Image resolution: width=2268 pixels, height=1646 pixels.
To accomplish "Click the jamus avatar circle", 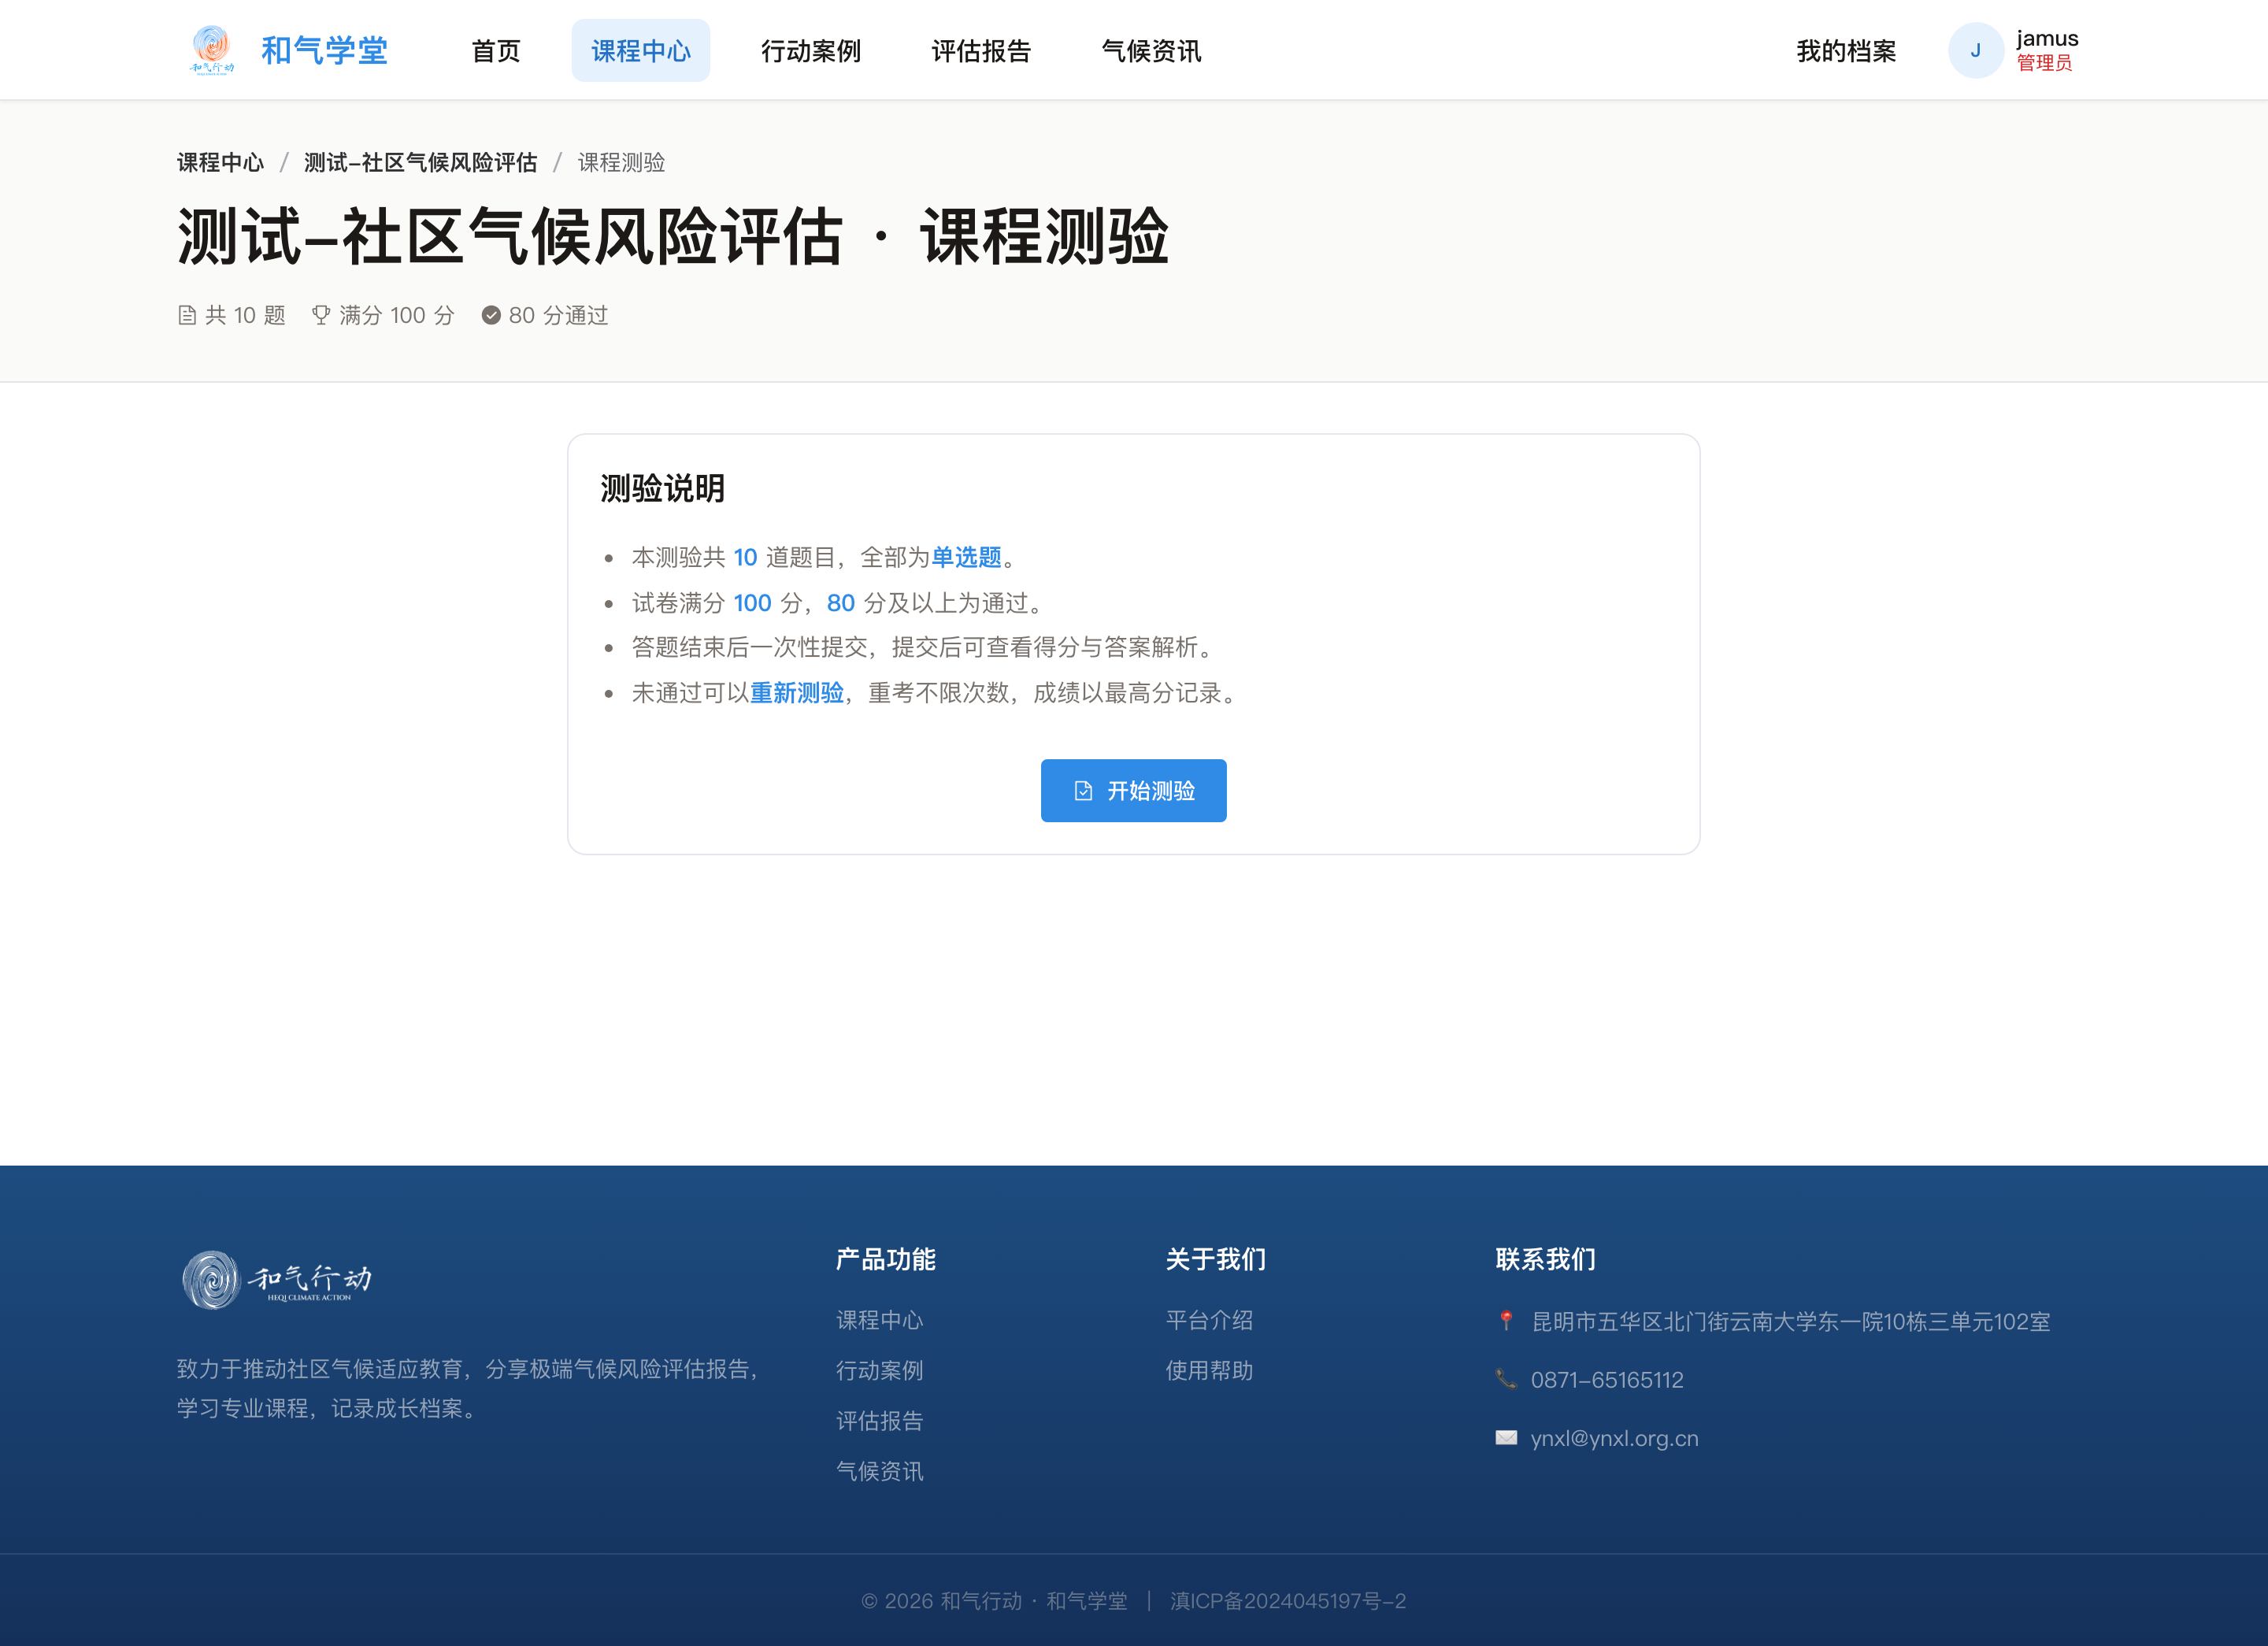I will (x=1975, y=50).
